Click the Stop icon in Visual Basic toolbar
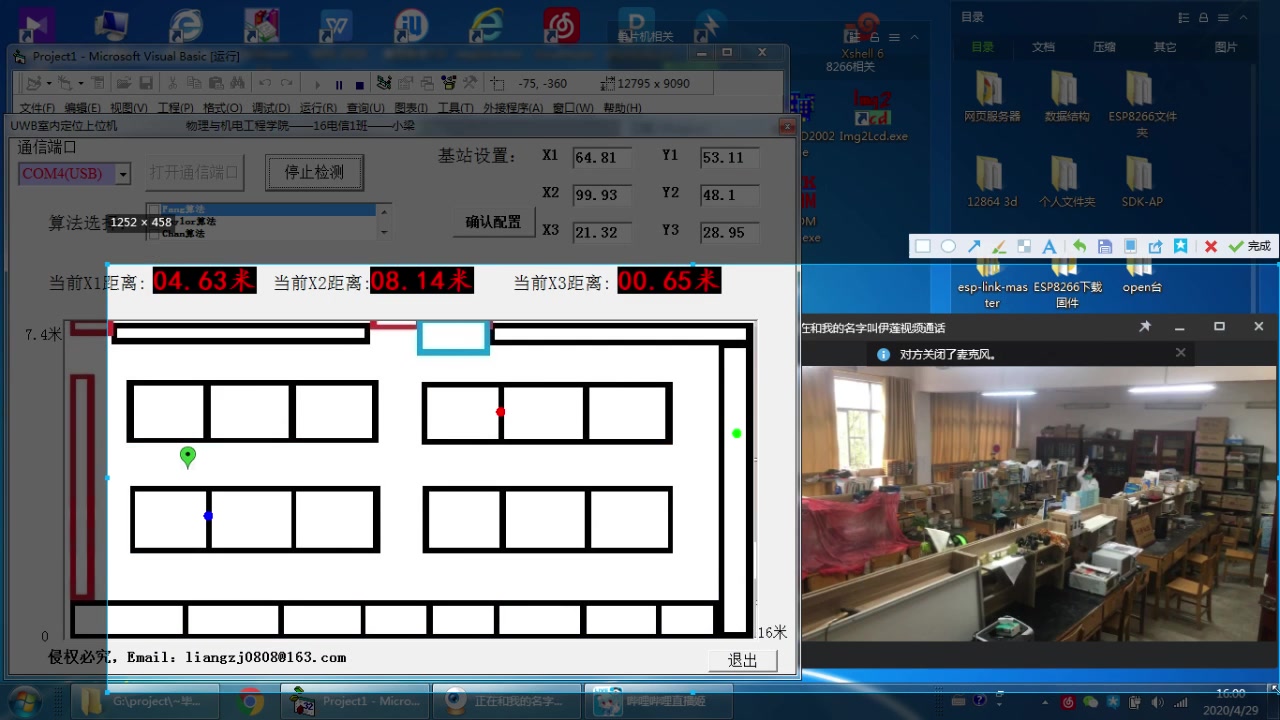The image size is (1280, 720). (359, 83)
